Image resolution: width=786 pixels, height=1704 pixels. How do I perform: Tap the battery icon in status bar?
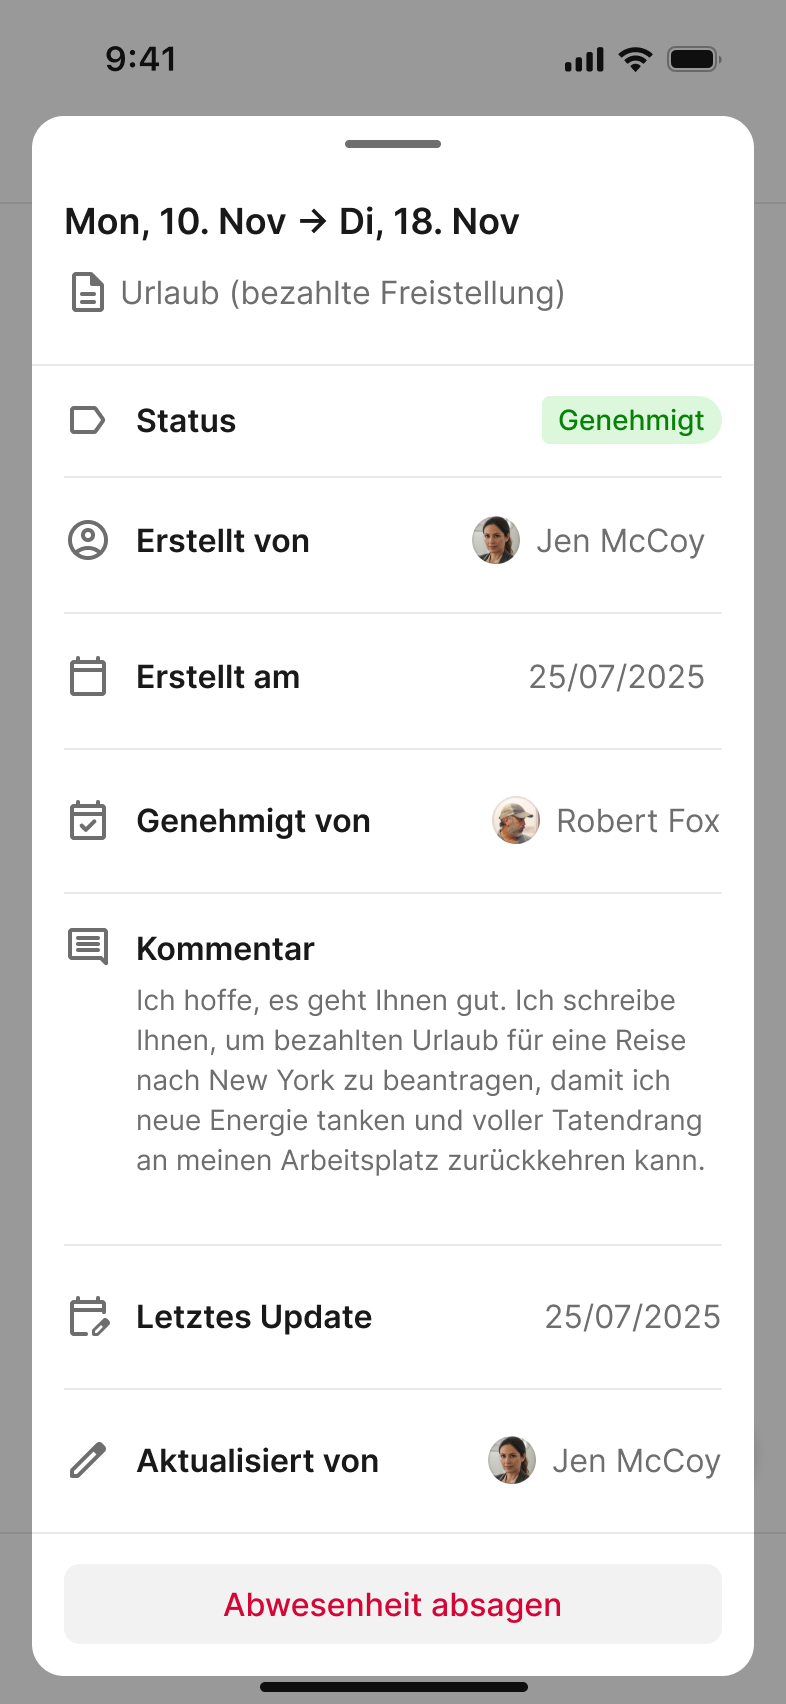coord(694,59)
